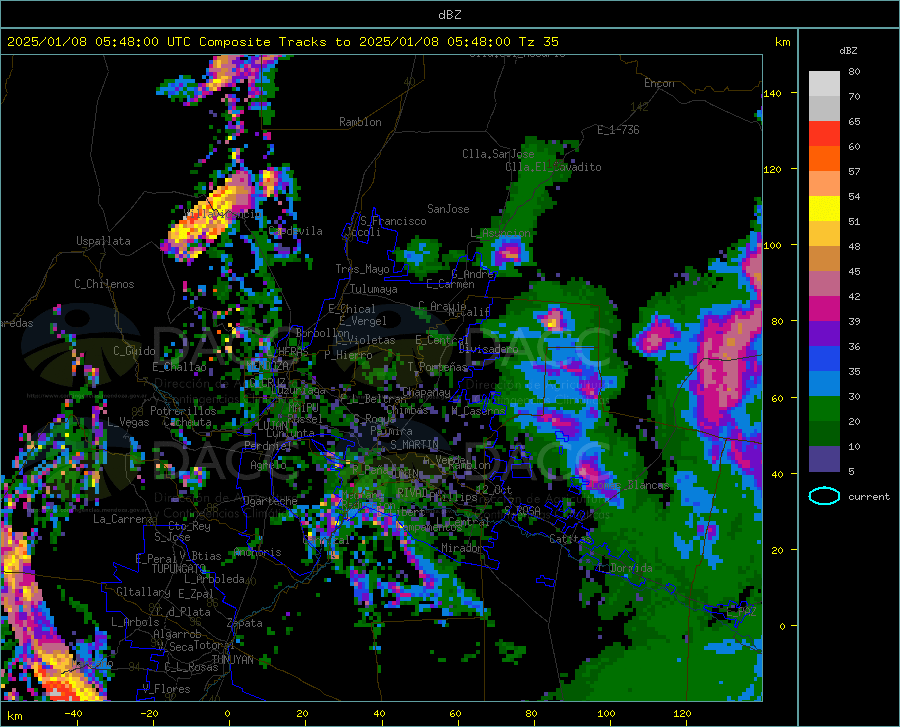Click the 'Gltallary' map label
The image size is (900, 727).
click(143, 592)
